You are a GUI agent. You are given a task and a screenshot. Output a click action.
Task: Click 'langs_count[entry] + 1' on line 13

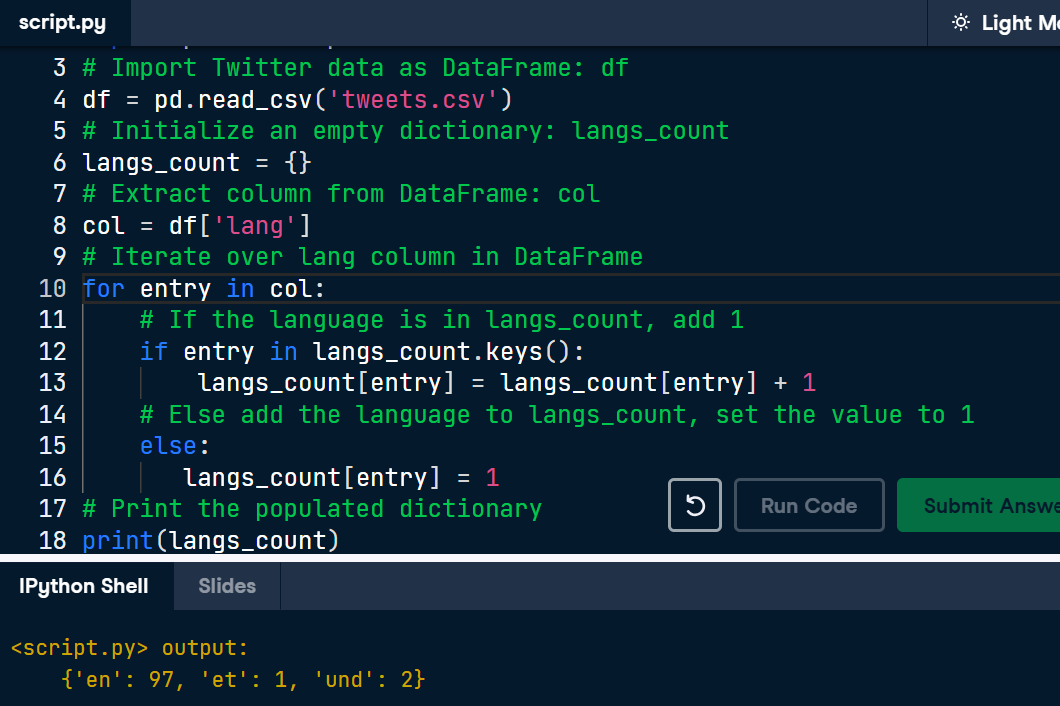tap(658, 383)
